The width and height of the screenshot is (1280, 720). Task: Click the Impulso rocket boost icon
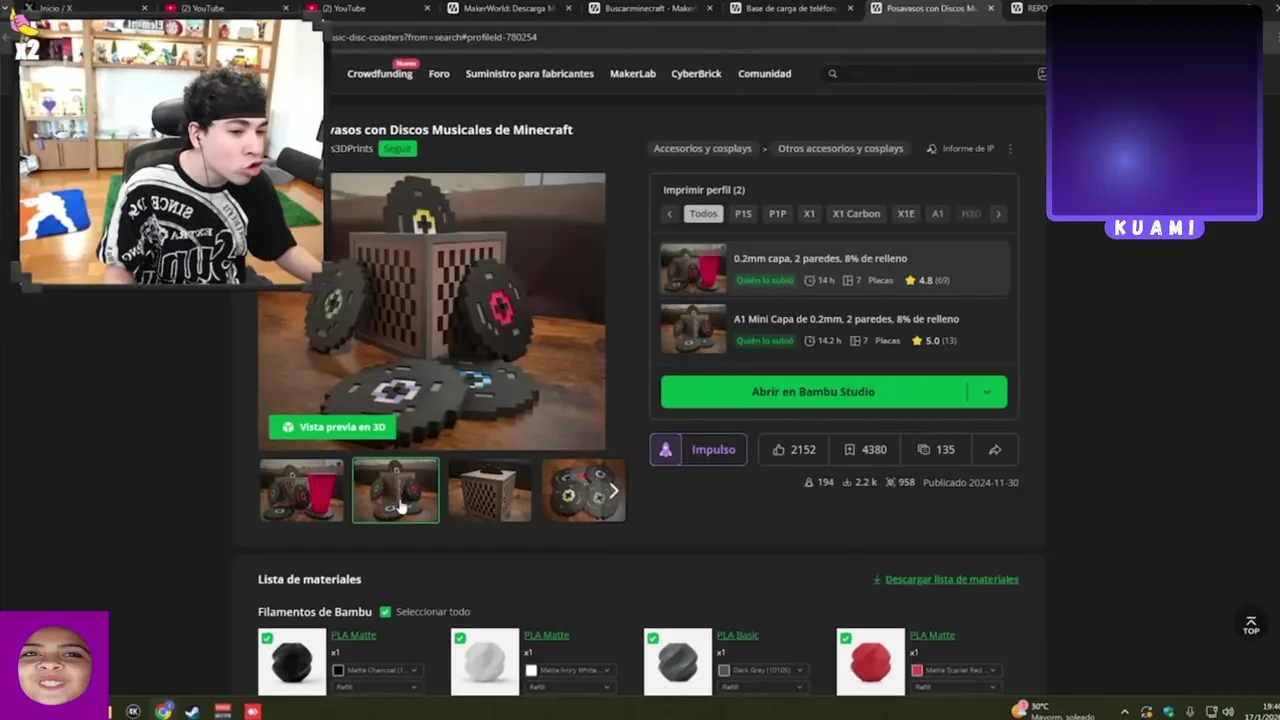pyautogui.click(x=666, y=450)
